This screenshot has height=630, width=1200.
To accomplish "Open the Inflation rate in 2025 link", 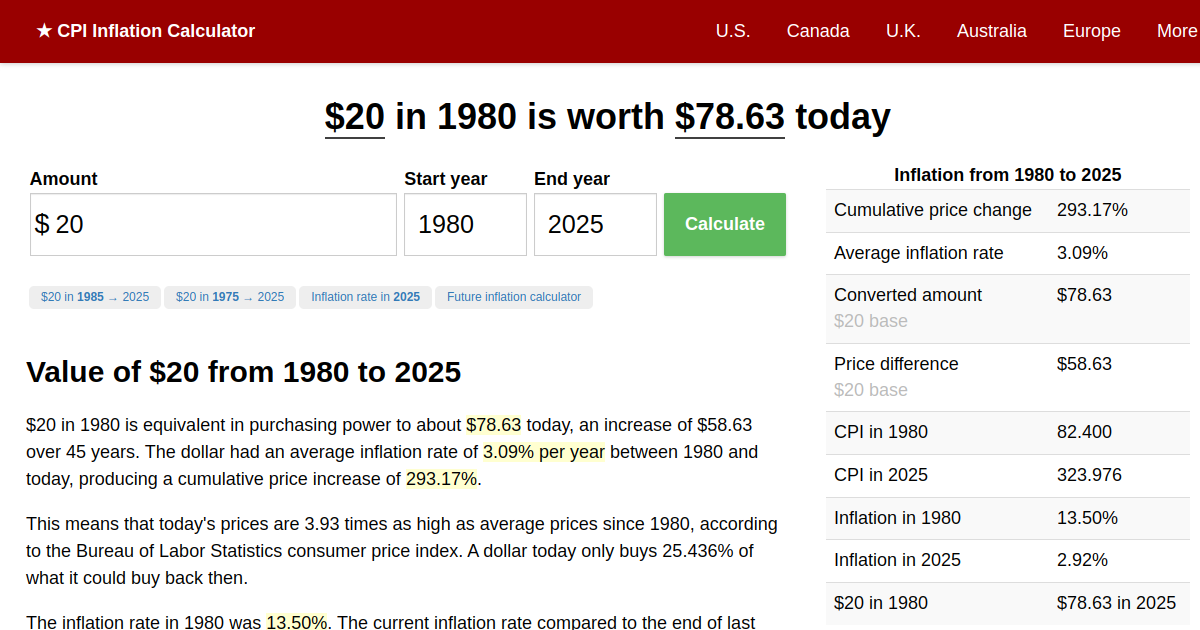I will (365, 297).
